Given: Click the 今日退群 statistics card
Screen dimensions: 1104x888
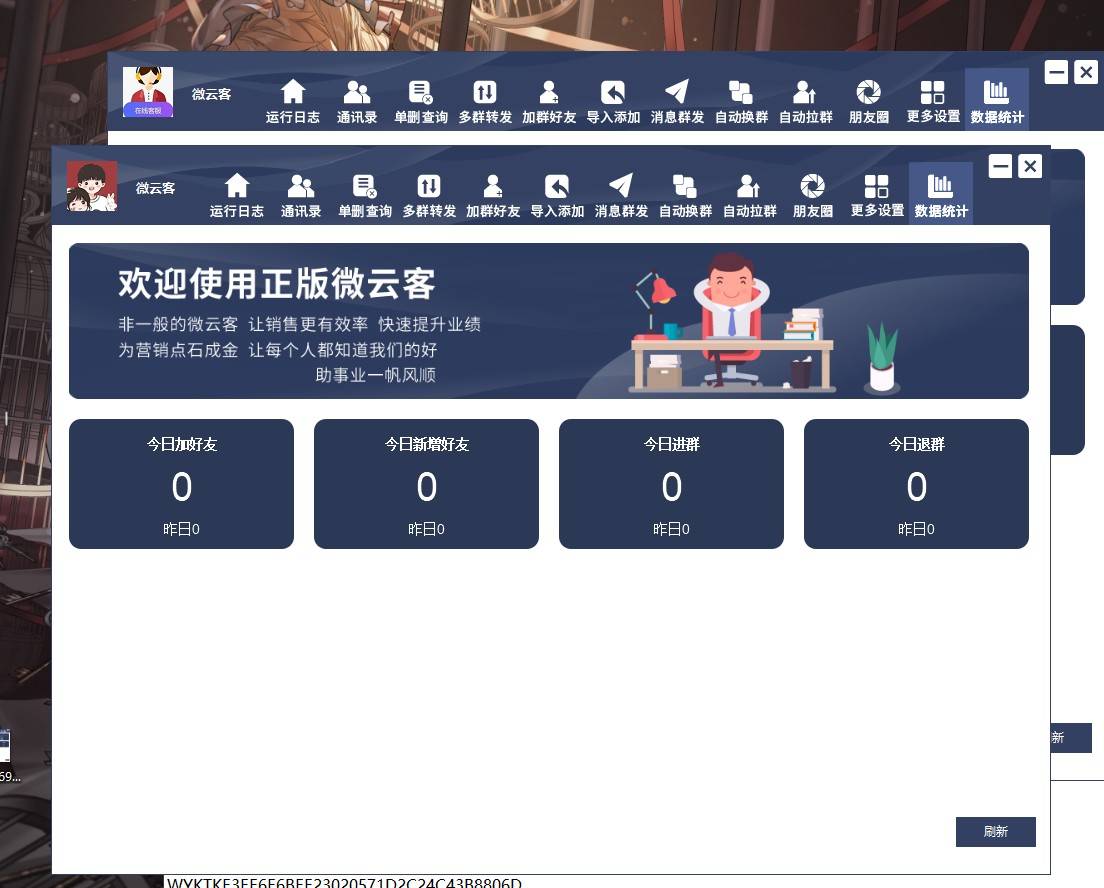Looking at the screenshot, I should click(916, 484).
